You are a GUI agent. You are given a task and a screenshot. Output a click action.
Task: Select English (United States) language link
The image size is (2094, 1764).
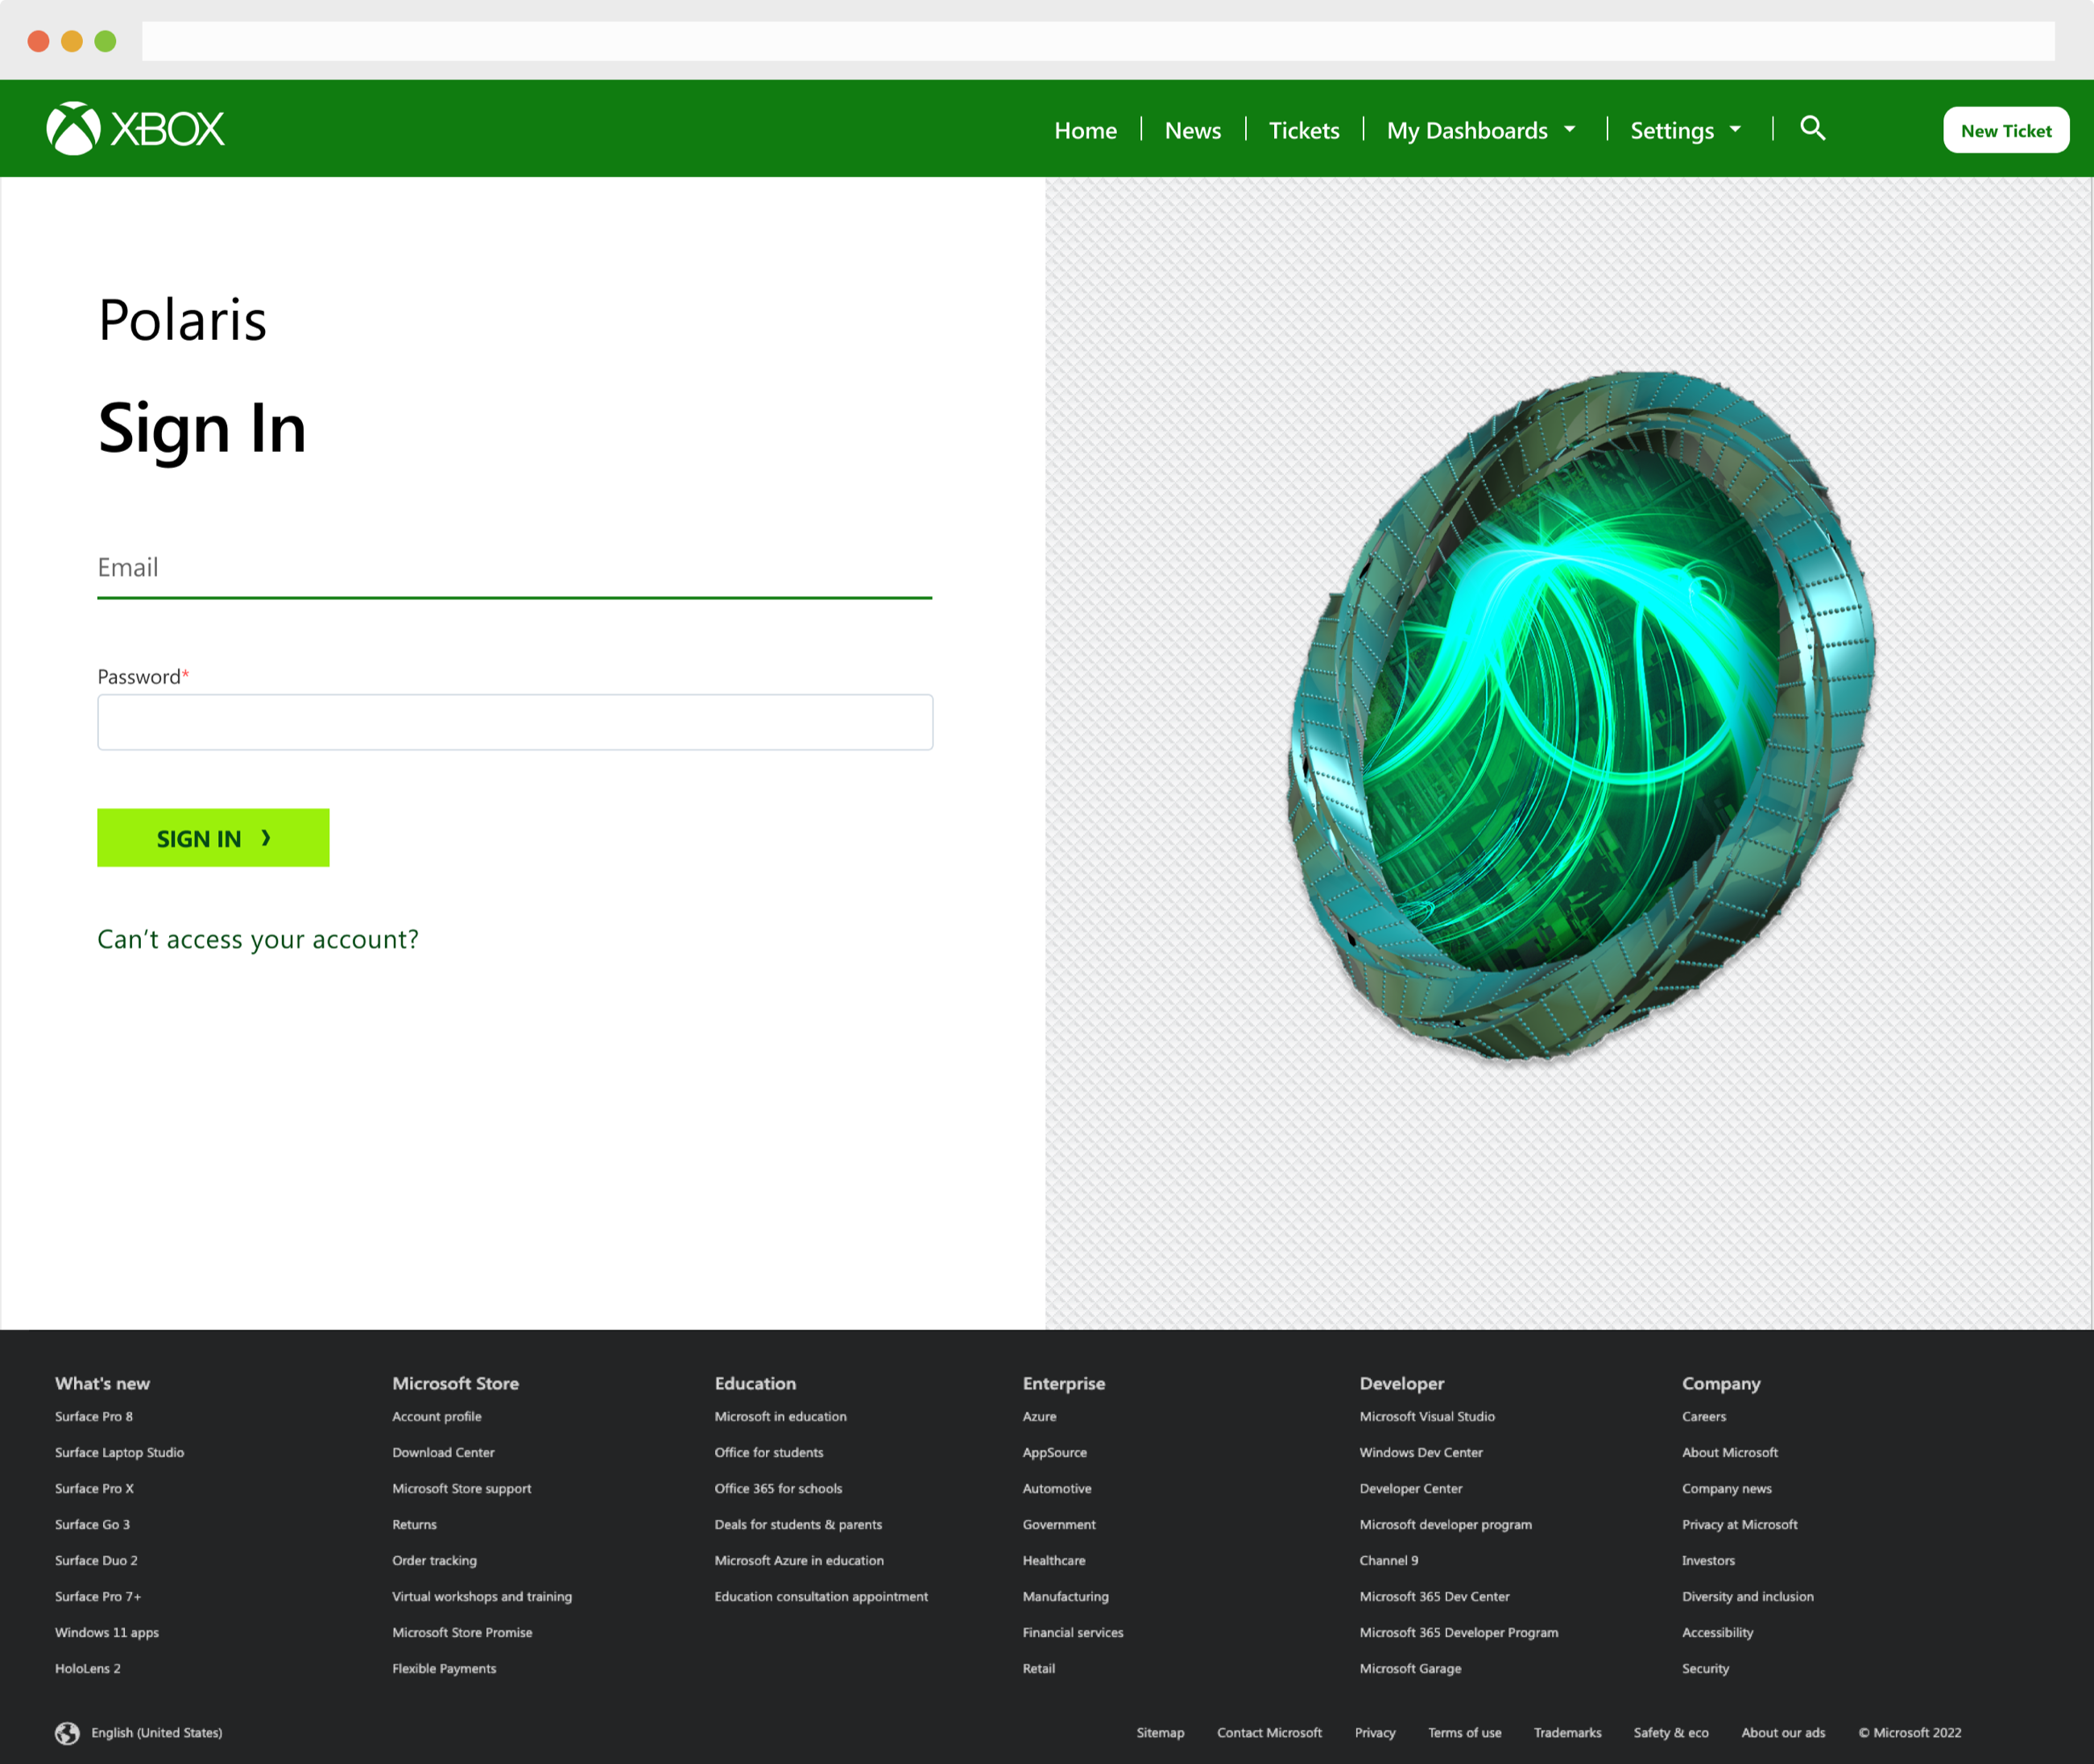pos(157,1733)
